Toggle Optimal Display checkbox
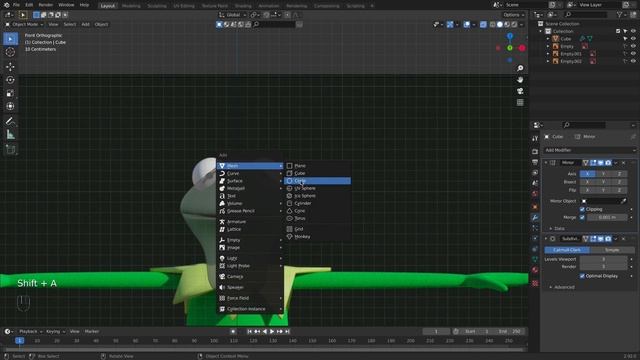The height and width of the screenshot is (360, 640). pyautogui.click(x=582, y=276)
